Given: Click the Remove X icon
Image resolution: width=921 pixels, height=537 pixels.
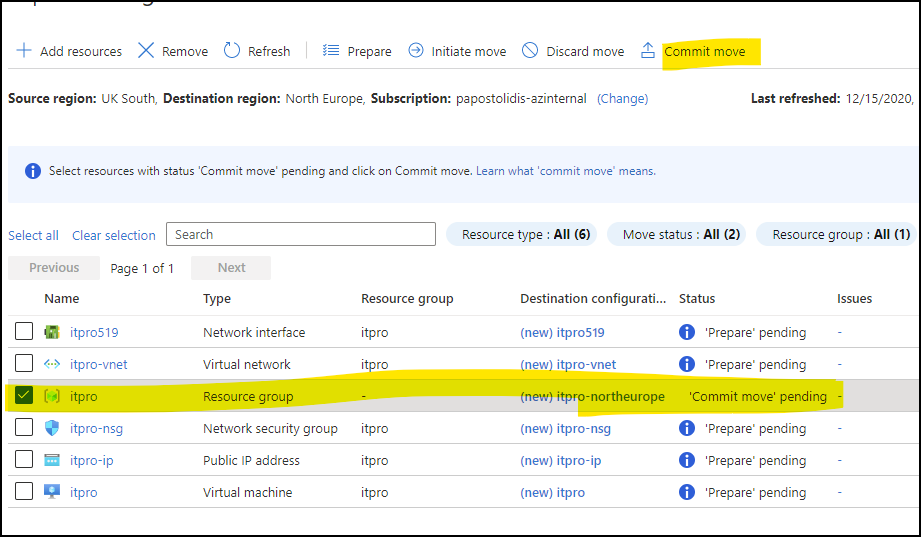Looking at the screenshot, I should [x=146, y=51].
